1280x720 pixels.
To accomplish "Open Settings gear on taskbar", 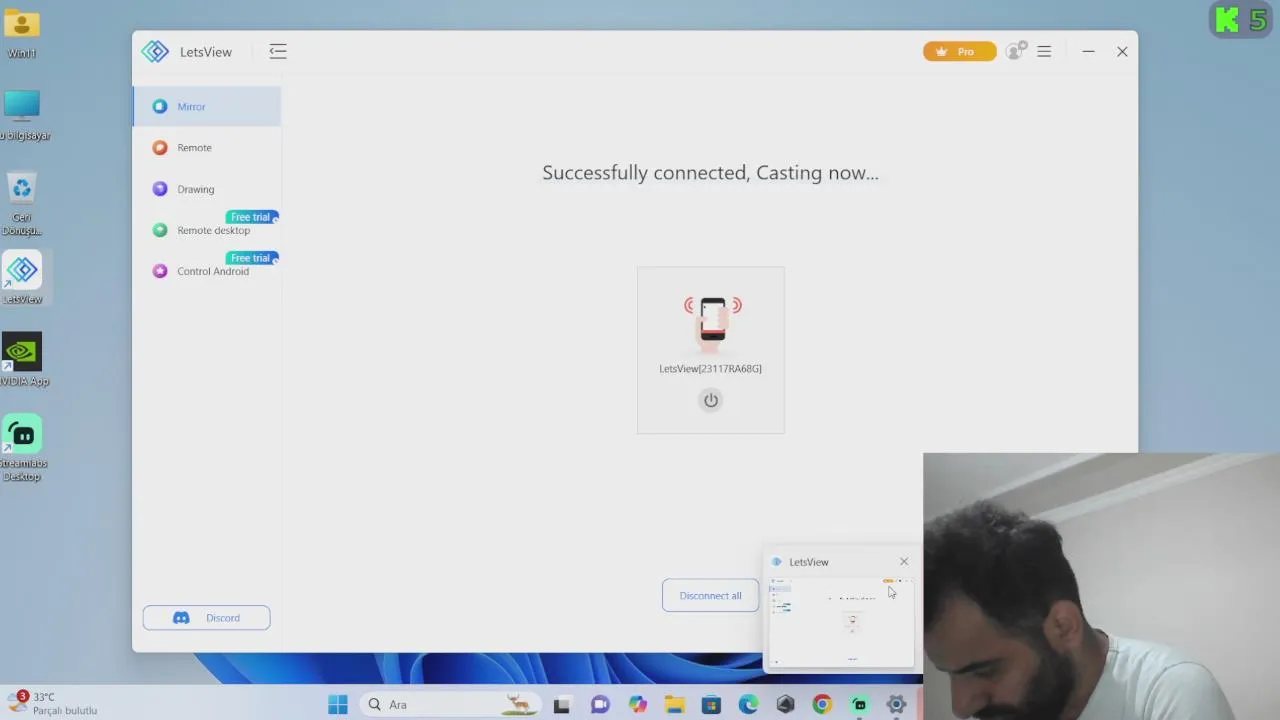I will pos(896,704).
